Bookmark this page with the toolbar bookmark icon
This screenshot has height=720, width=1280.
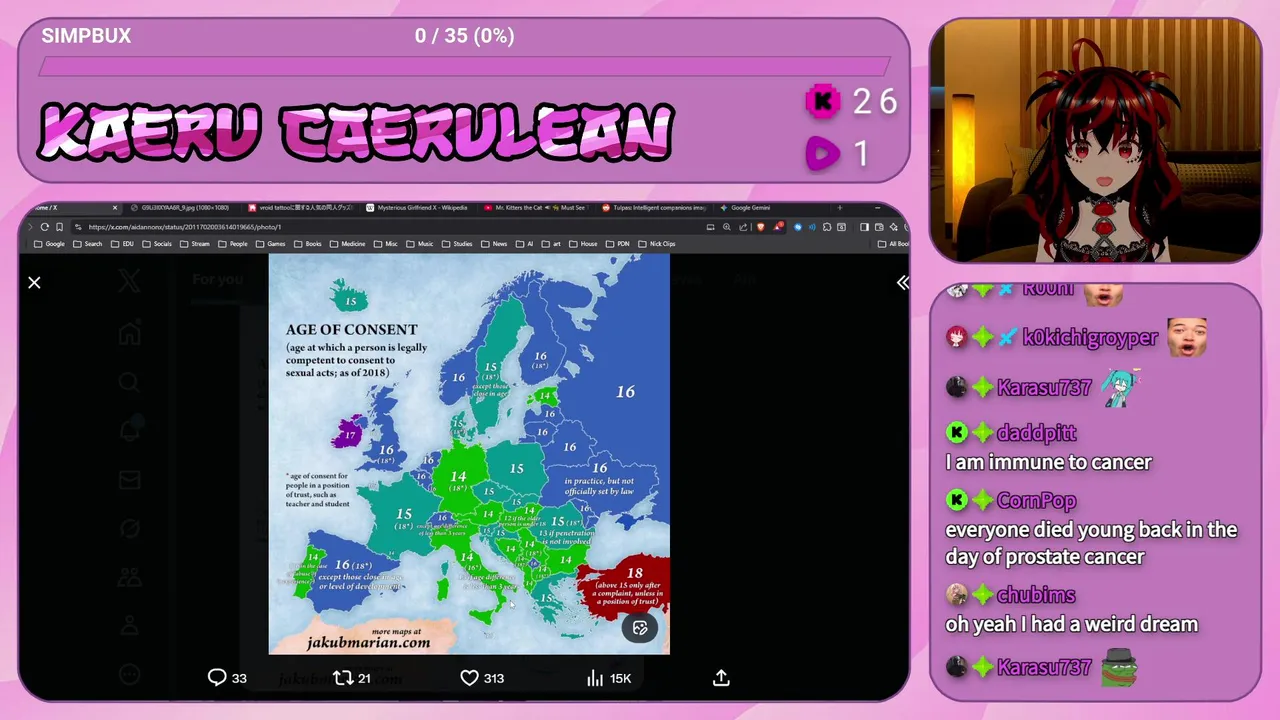pos(59,227)
